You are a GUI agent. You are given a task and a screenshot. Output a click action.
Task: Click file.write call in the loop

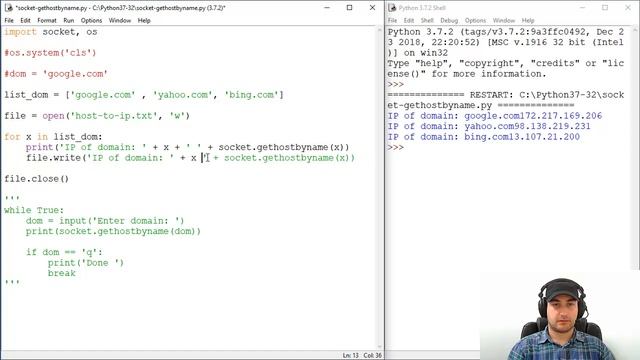(x=190, y=158)
